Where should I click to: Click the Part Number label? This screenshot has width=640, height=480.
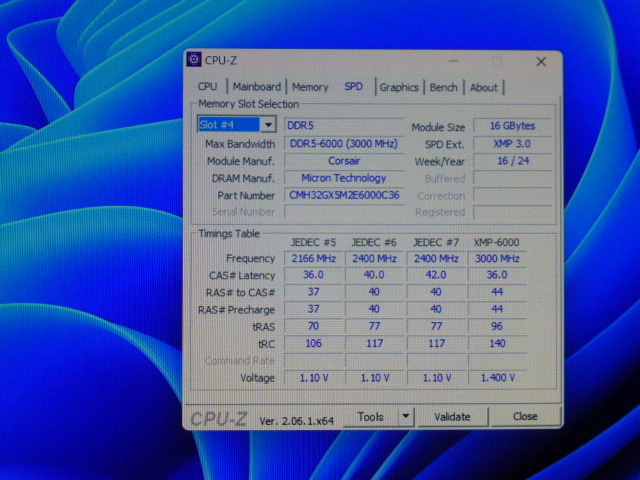click(x=246, y=196)
